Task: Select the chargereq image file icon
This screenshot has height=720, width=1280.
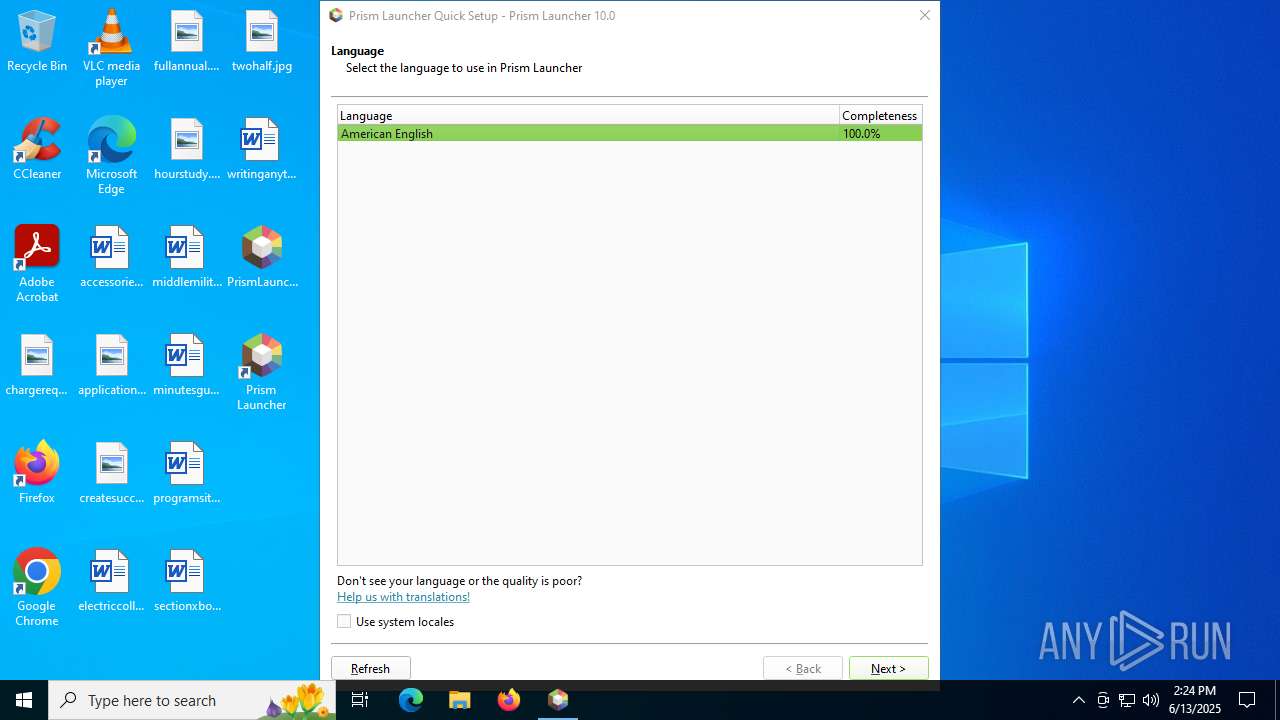Action: point(37,366)
